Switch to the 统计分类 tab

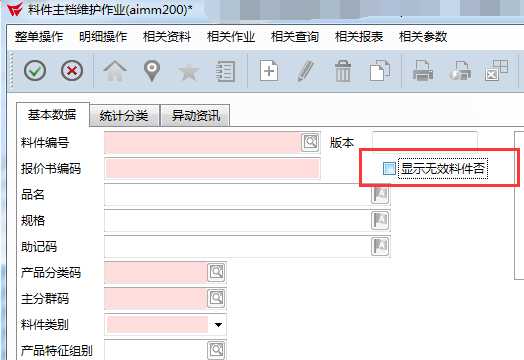124,116
